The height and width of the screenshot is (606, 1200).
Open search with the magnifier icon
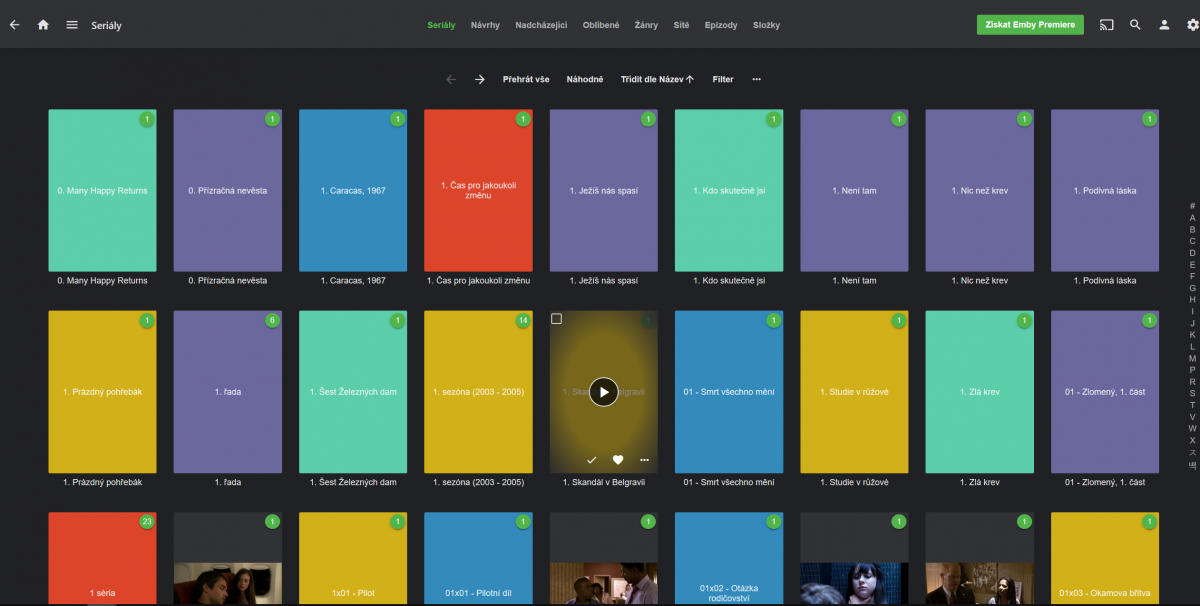coord(1135,25)
